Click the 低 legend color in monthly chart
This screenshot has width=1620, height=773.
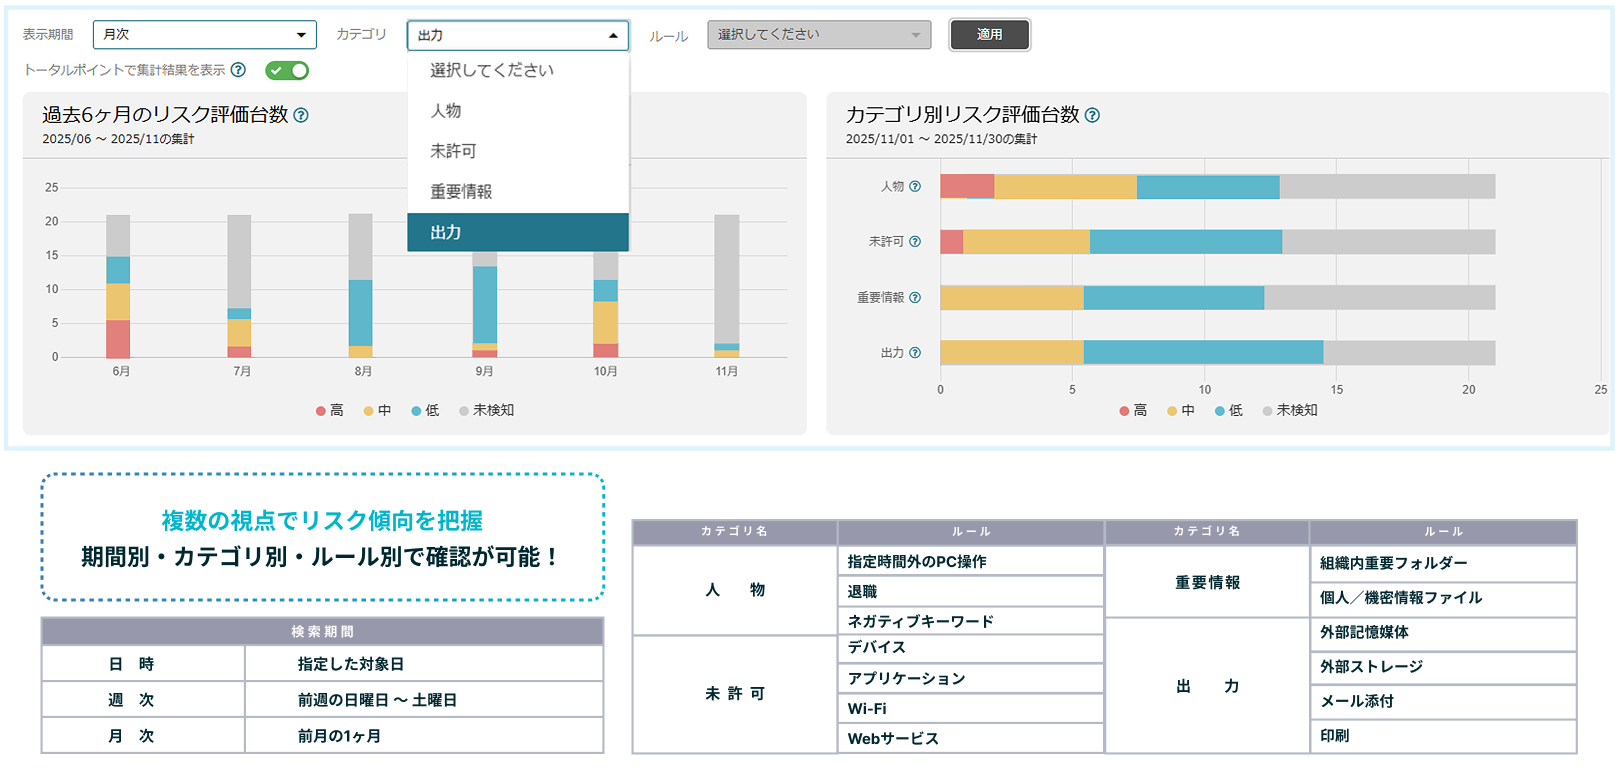[x=417, y=411]
